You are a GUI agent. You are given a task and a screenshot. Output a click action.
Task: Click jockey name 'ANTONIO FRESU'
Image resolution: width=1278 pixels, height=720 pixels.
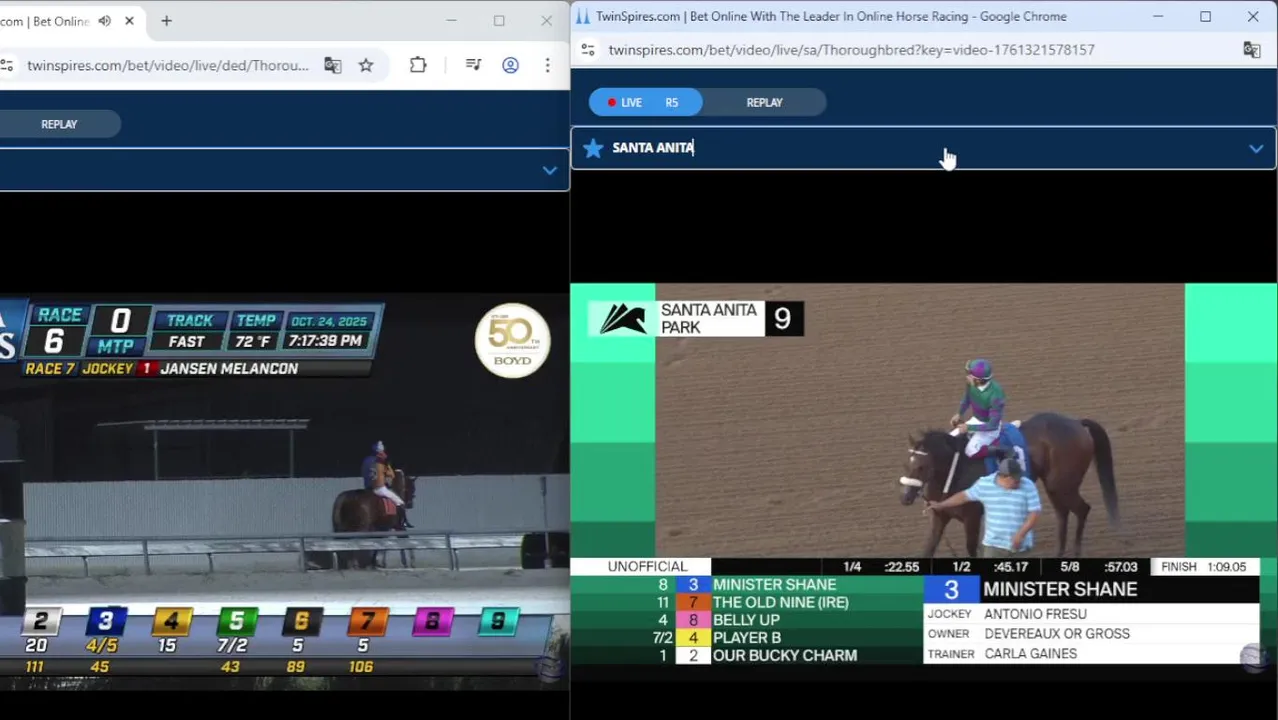tap(1035, 614)
